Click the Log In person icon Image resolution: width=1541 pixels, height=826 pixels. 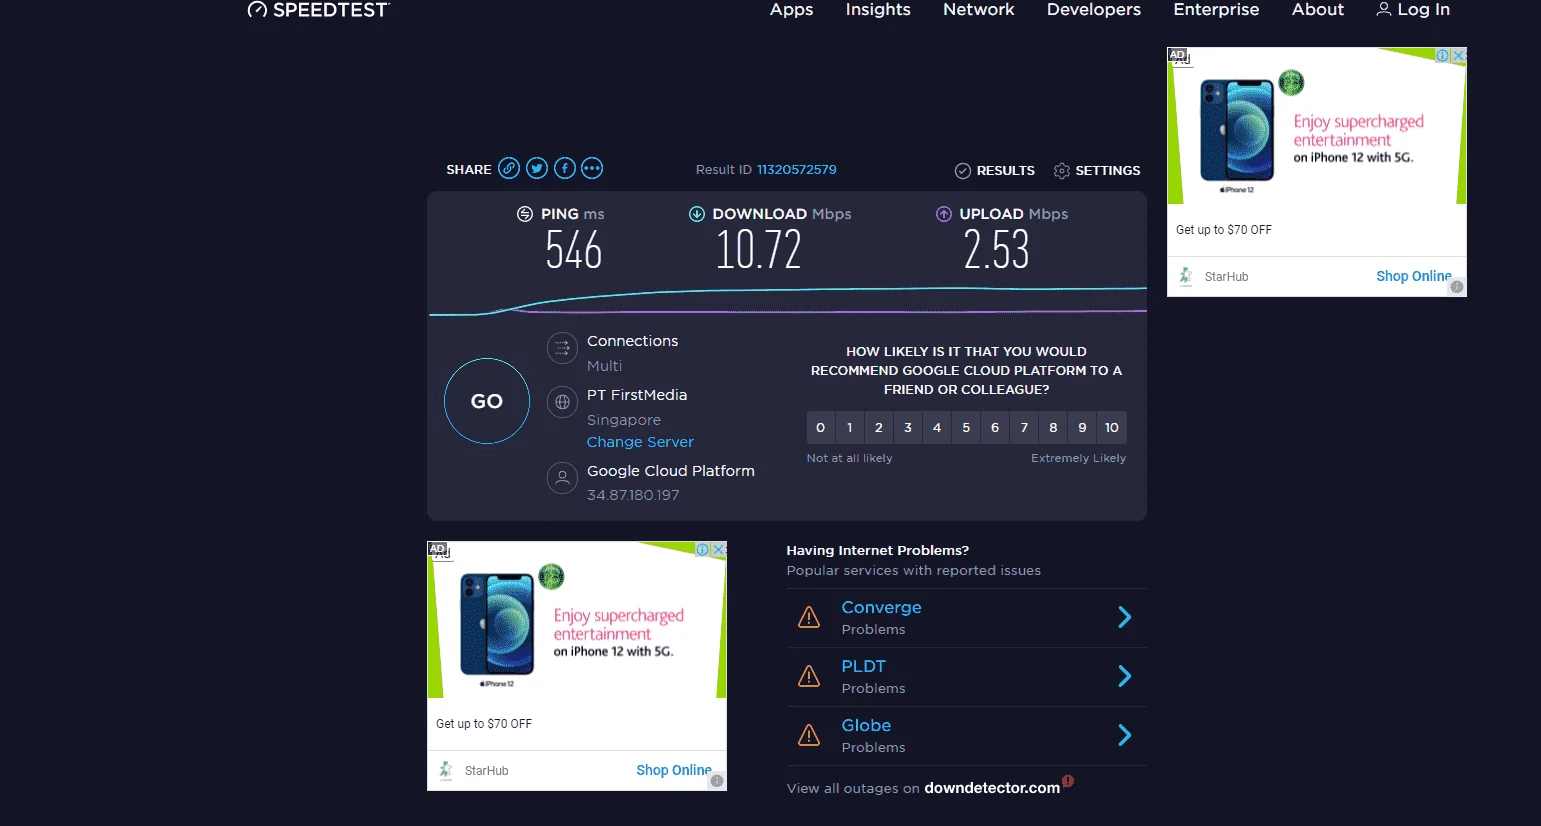(1384, 9)
